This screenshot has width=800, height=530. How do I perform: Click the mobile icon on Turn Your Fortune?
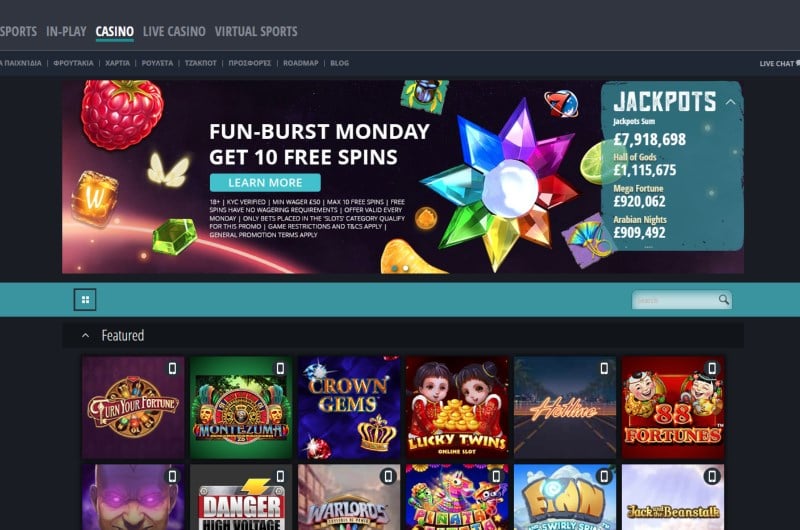(172, 368)
